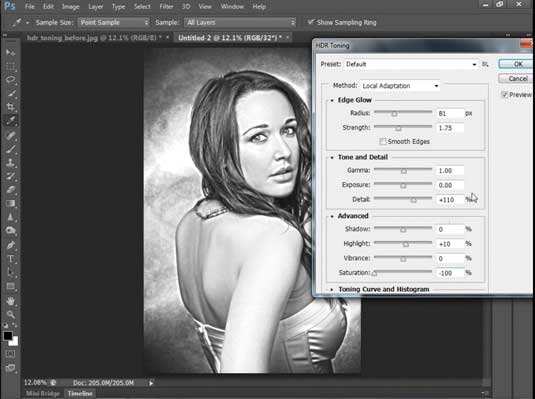Open the Sample All Layers dropdown
This screenshot has height=399, width=535.
pyautogui.click(x=240, y=23)
